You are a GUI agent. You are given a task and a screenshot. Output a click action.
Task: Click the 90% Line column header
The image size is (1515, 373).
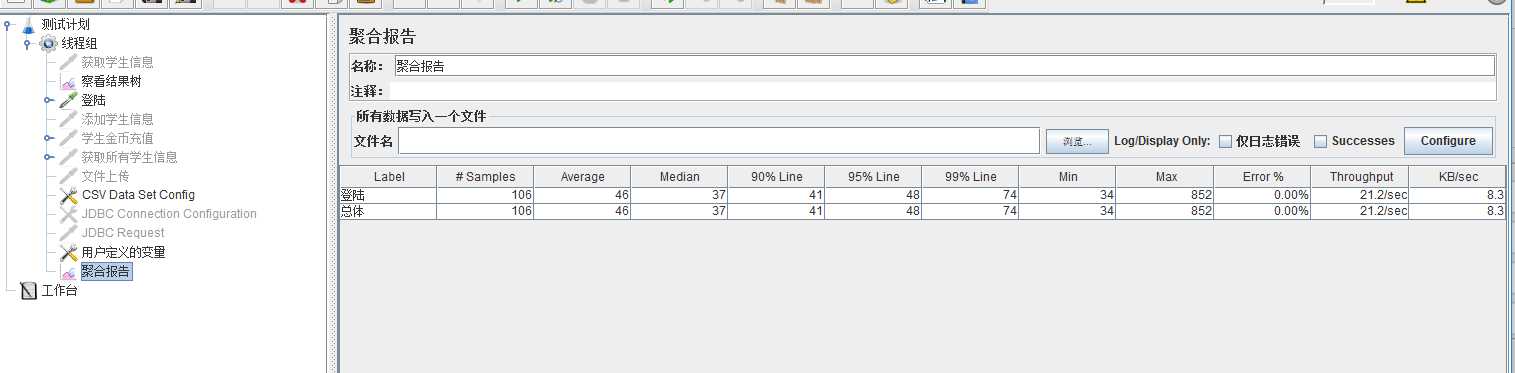776,176
